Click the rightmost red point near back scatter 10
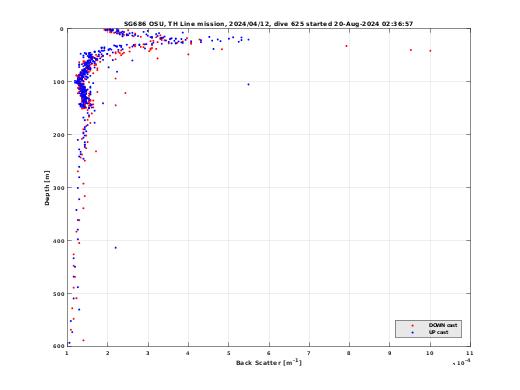Viewport: 520px width, 390px height. [x=430, y=51]
